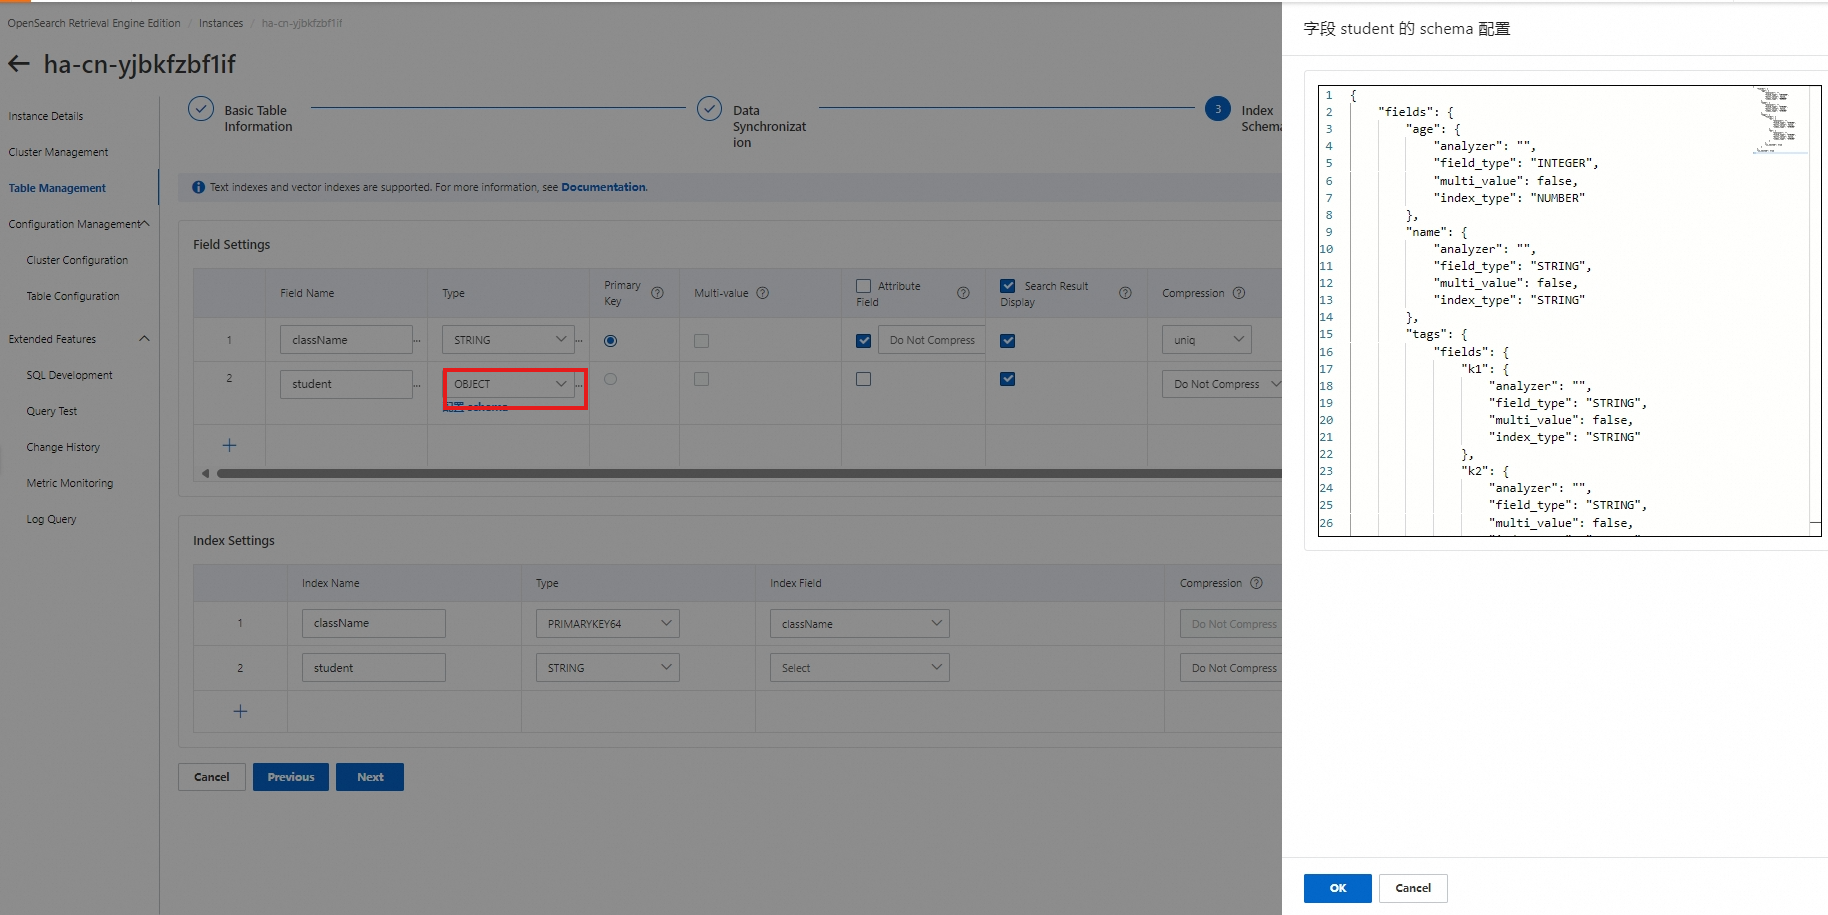
Task: Open the OBJECT type dropdown for student
Action: [509, 384]
